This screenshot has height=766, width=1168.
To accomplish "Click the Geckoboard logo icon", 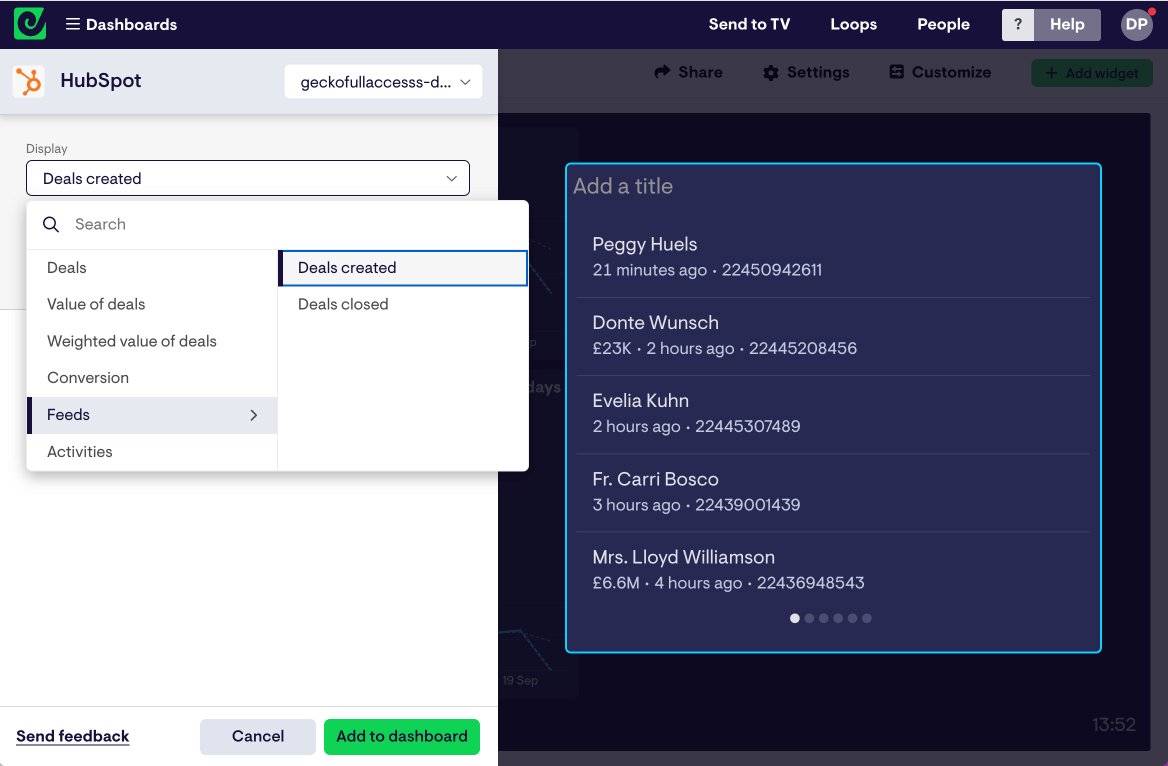I will click(x=30, y=24).
